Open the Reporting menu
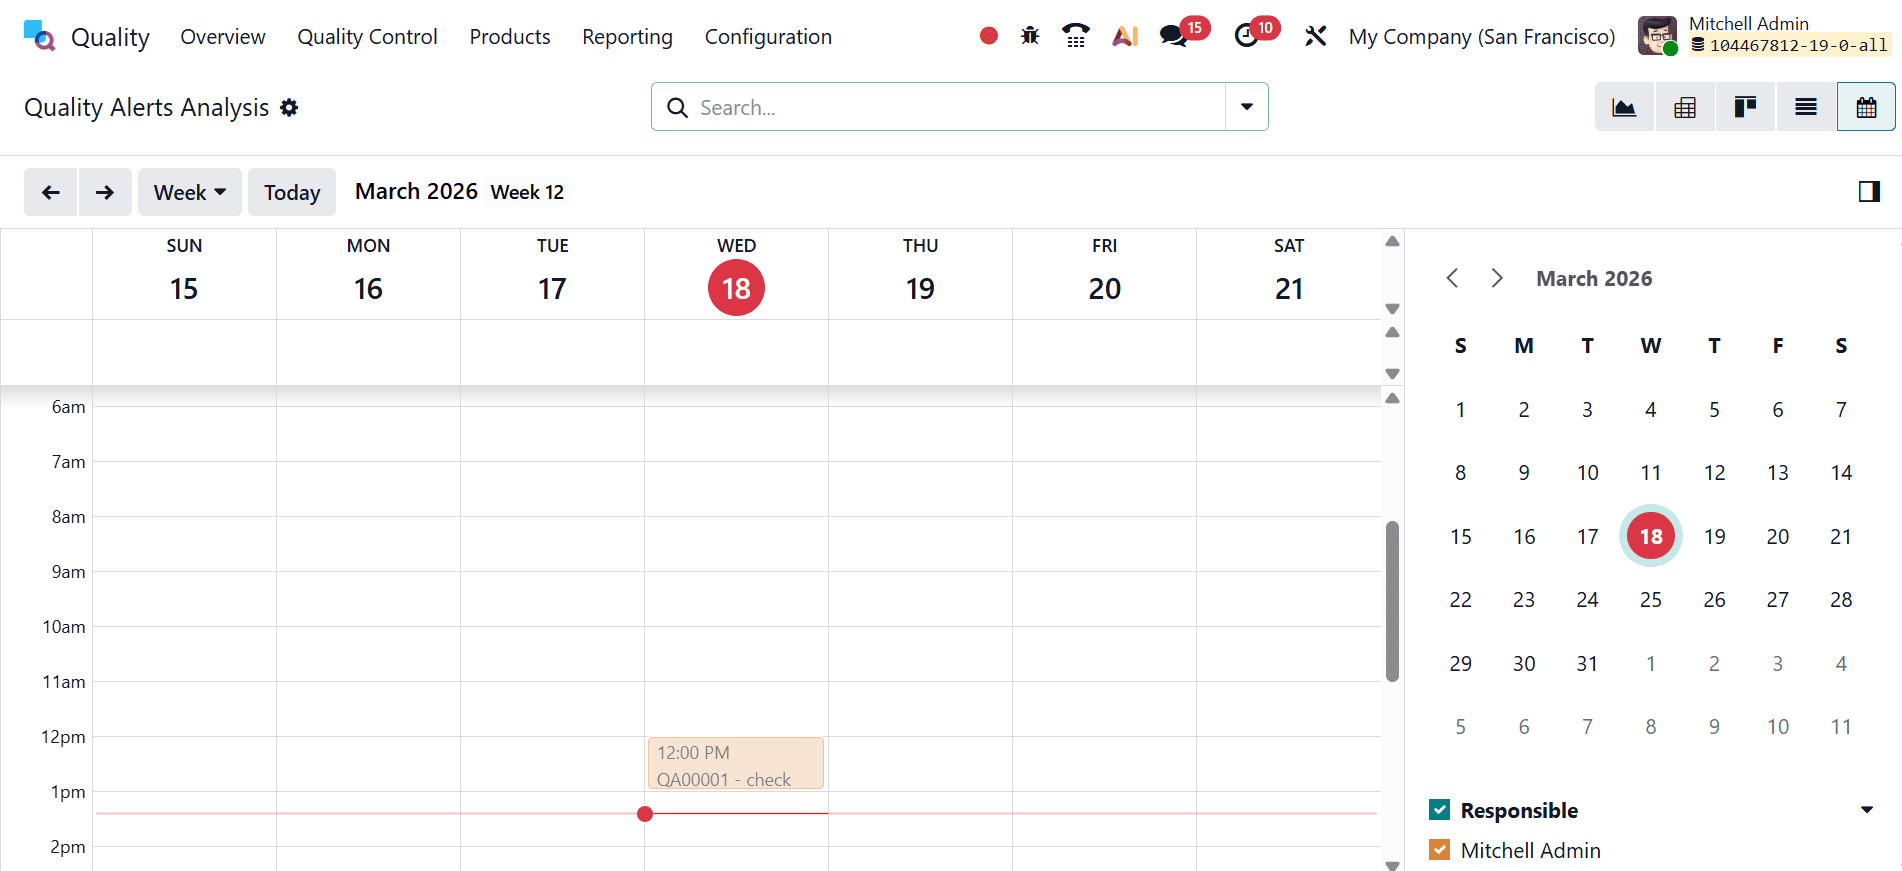 tap(627, 37)
